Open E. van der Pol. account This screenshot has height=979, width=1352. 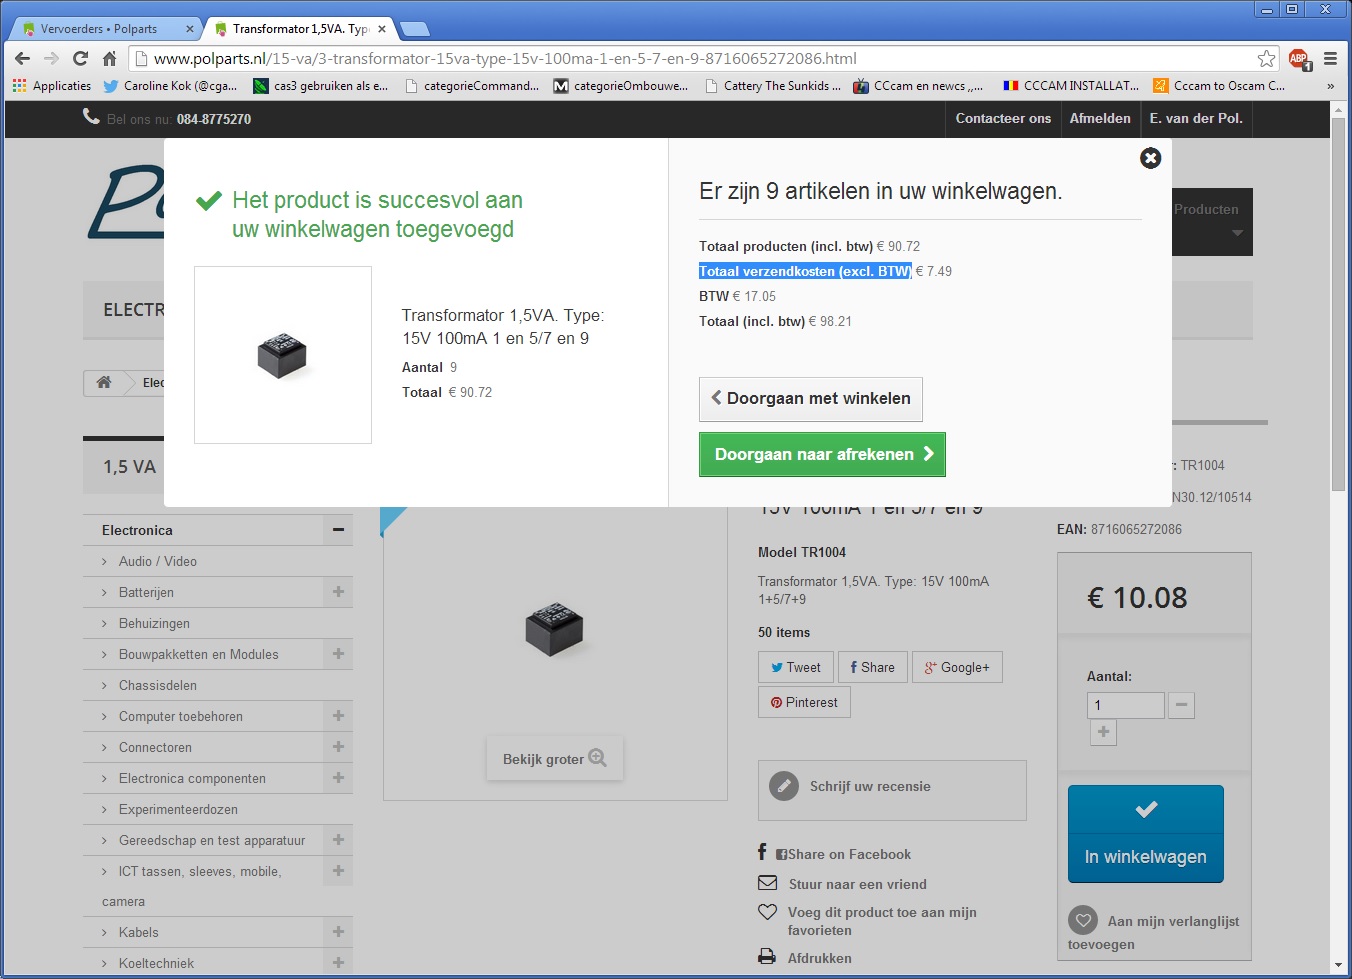[1196, 118]
